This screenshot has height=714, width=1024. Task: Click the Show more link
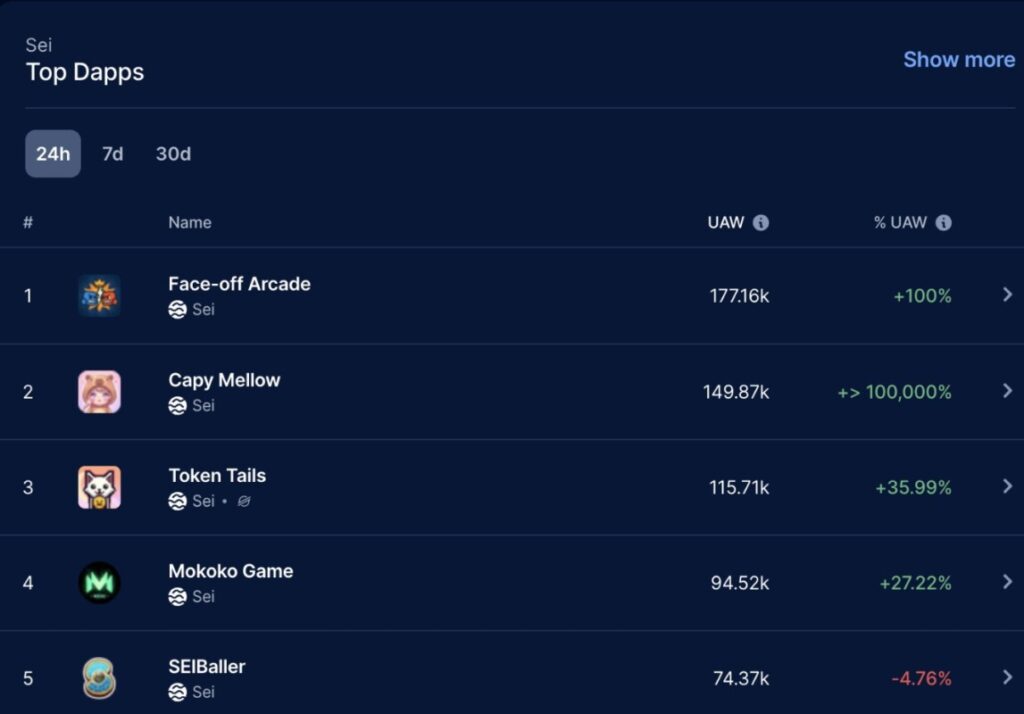click(x=958, y=60)
